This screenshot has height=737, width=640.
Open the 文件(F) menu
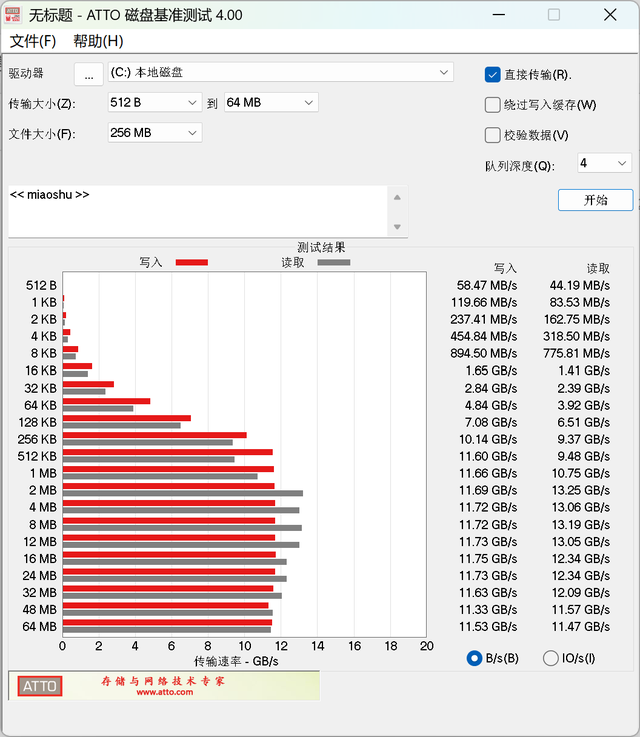[x=33, y=41]
